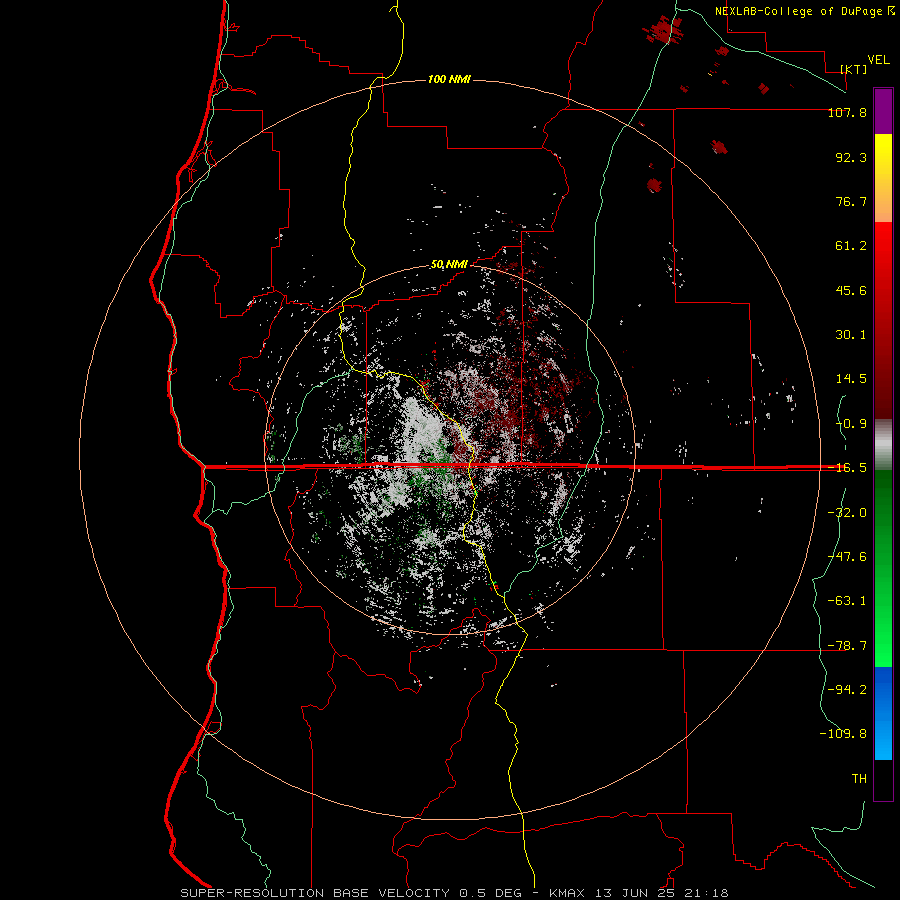Screen dimensions: 900x900
Task: Click the -94.2 scale value
Action: point(847,690)
